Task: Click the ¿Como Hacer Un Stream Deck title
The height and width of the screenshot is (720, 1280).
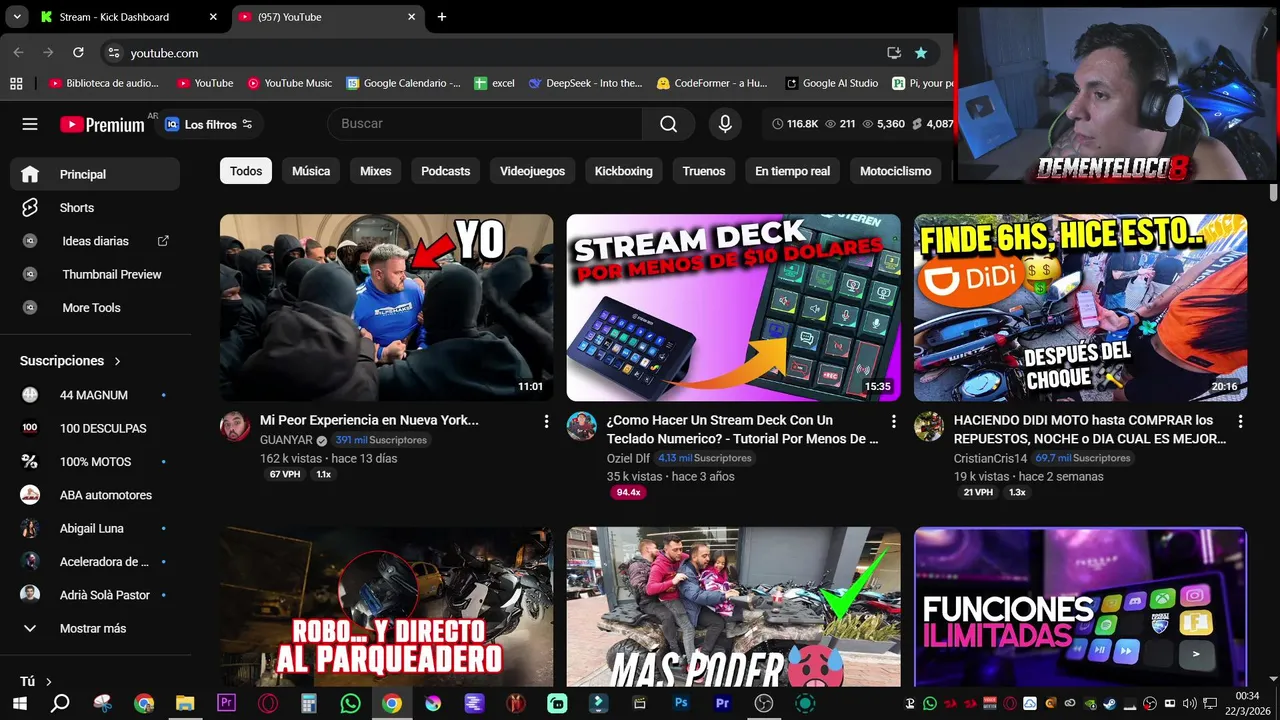Action: tap(742, 430)
